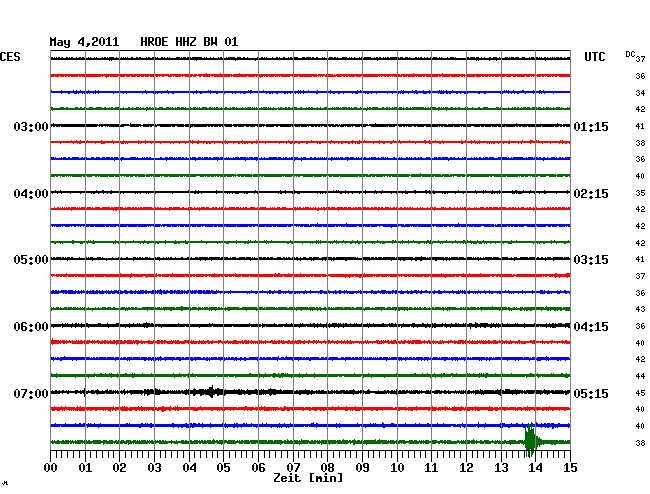
Task: Click DC value 36 on the 06:00 row
Action: click(640, 326)
